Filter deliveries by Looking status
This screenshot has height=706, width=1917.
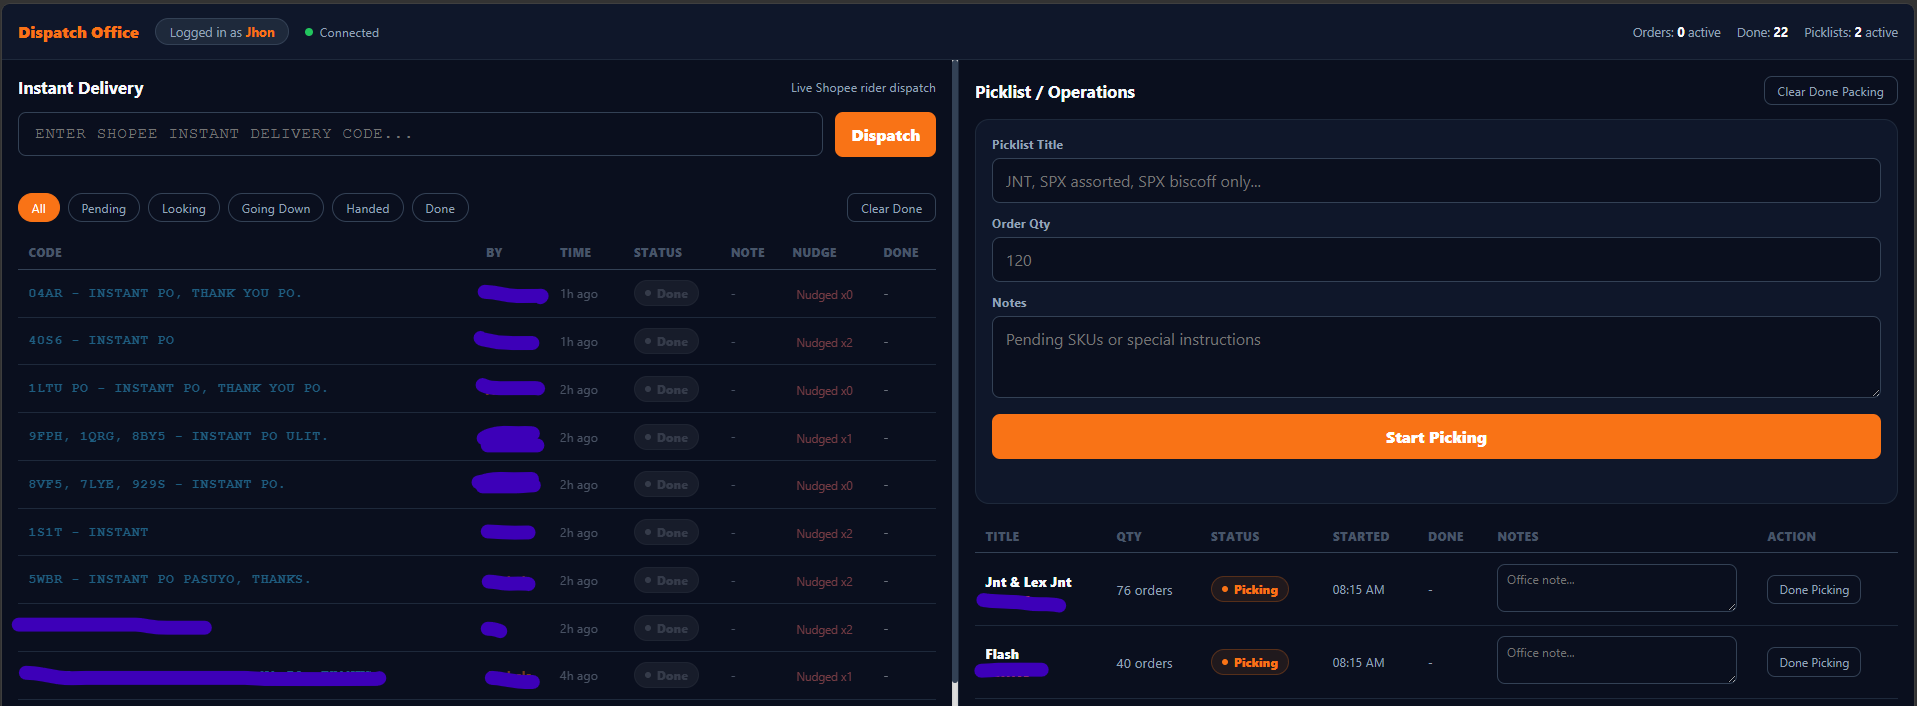184,208
